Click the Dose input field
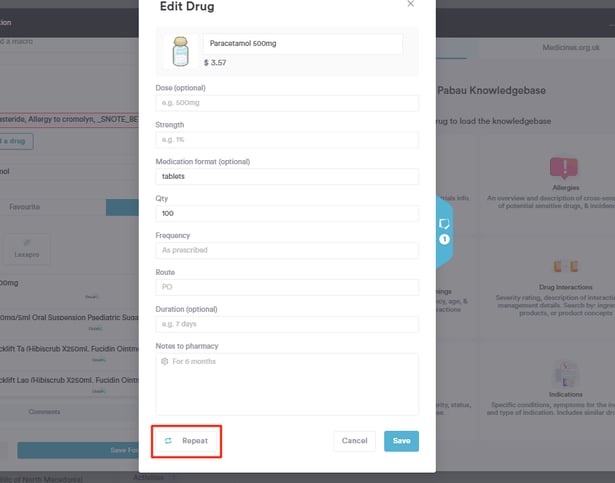The image size is (615, 483). click(287, 103)
